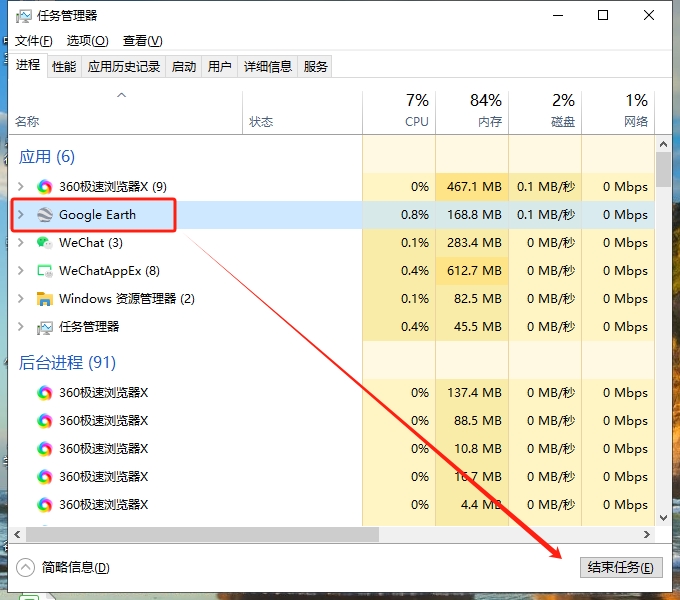Click the vertical scrollbar down arrow
The image size is (680, 600).
pyautogui.click(x=663, y=517)
